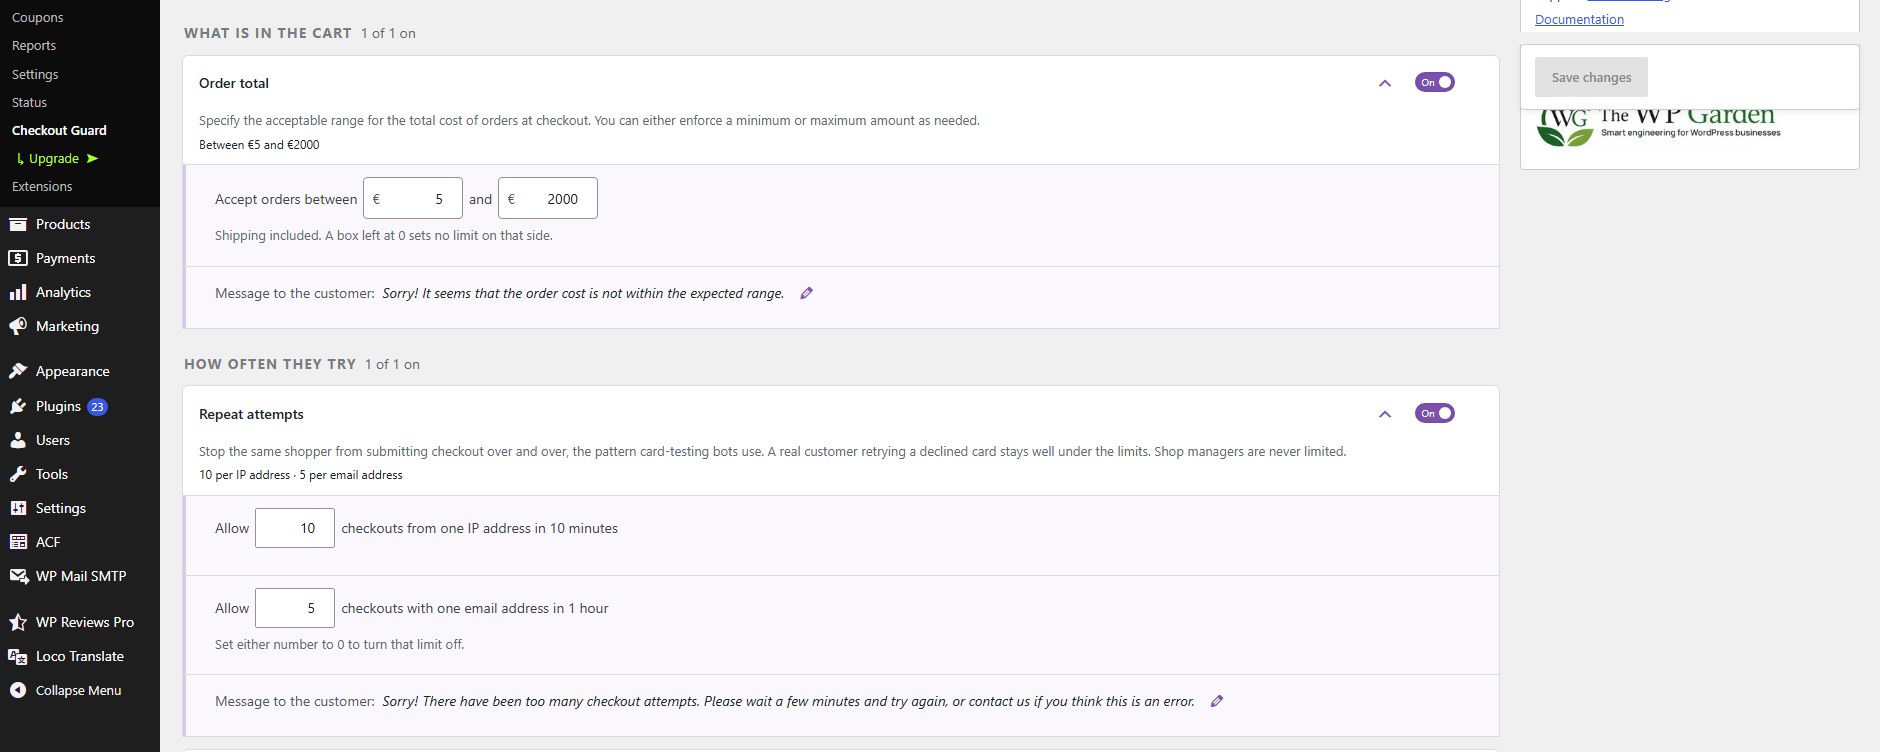Edit the Order total customer message pencil
This screenshot has width=1880, height=752.
[807, 293]
